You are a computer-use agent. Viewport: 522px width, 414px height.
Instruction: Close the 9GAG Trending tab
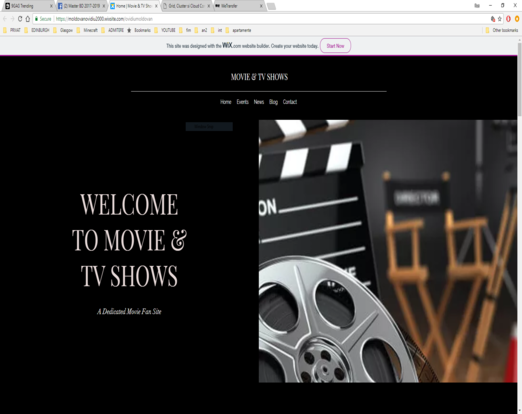point(51,6)
